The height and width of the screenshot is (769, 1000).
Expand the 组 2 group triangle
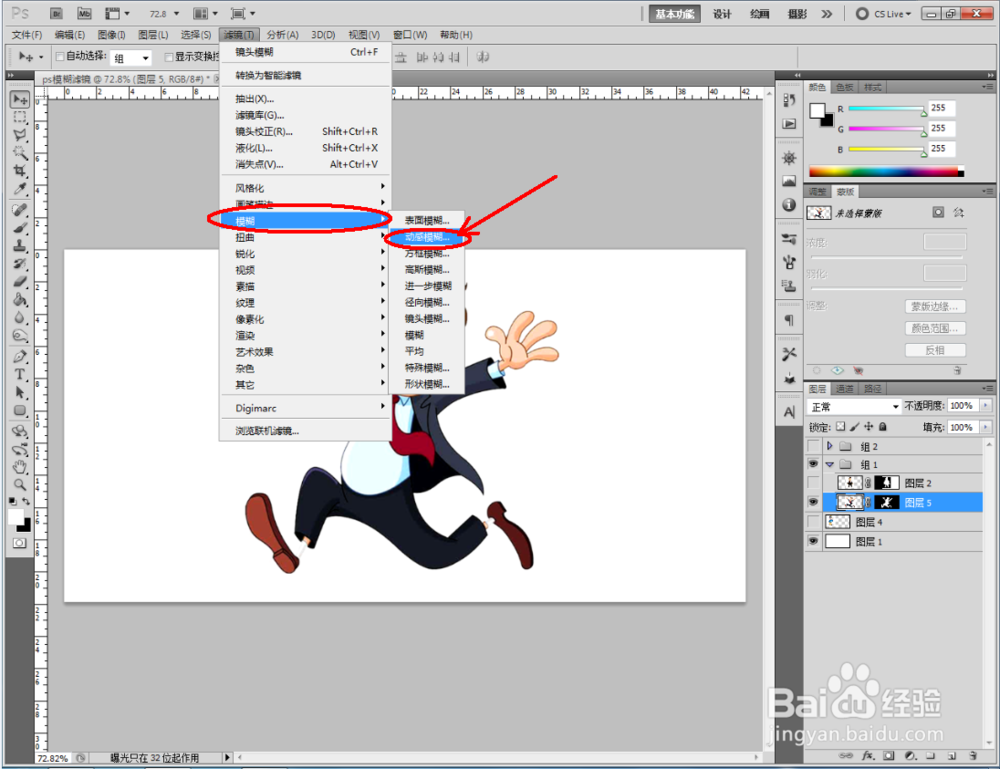click(830, 446)
